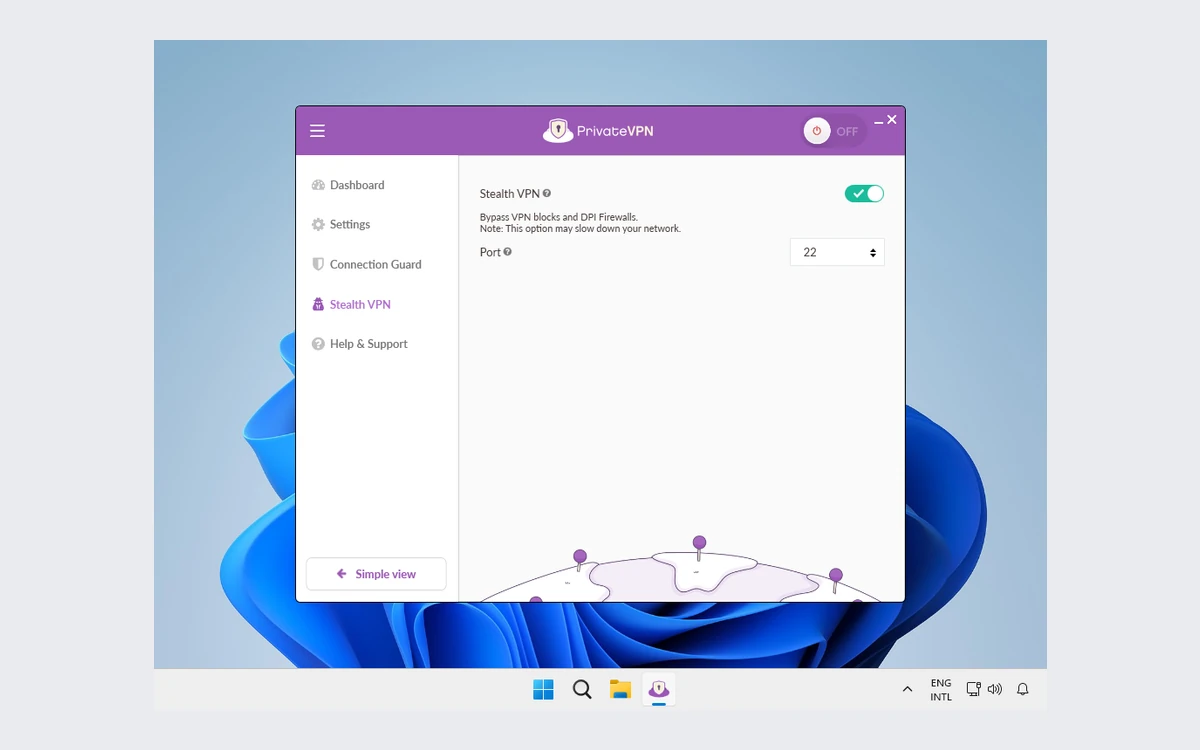Click the PrivateVPN shield logo
Screen dimensions: 1200x750
coord(558,131)
